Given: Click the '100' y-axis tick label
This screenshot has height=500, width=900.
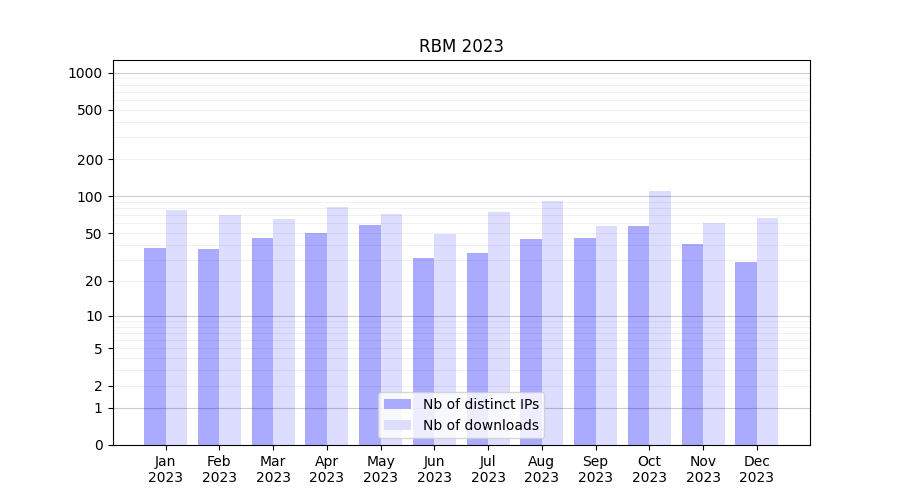Looking at the screenshot, I should tap(90, 197).
